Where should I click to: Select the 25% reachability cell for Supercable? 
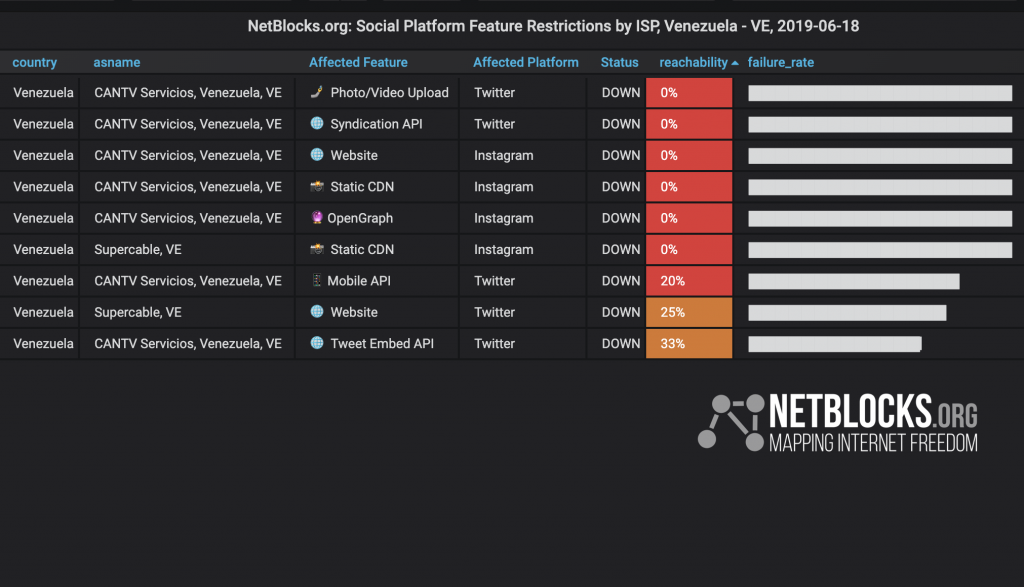click(x=689, y=312)
